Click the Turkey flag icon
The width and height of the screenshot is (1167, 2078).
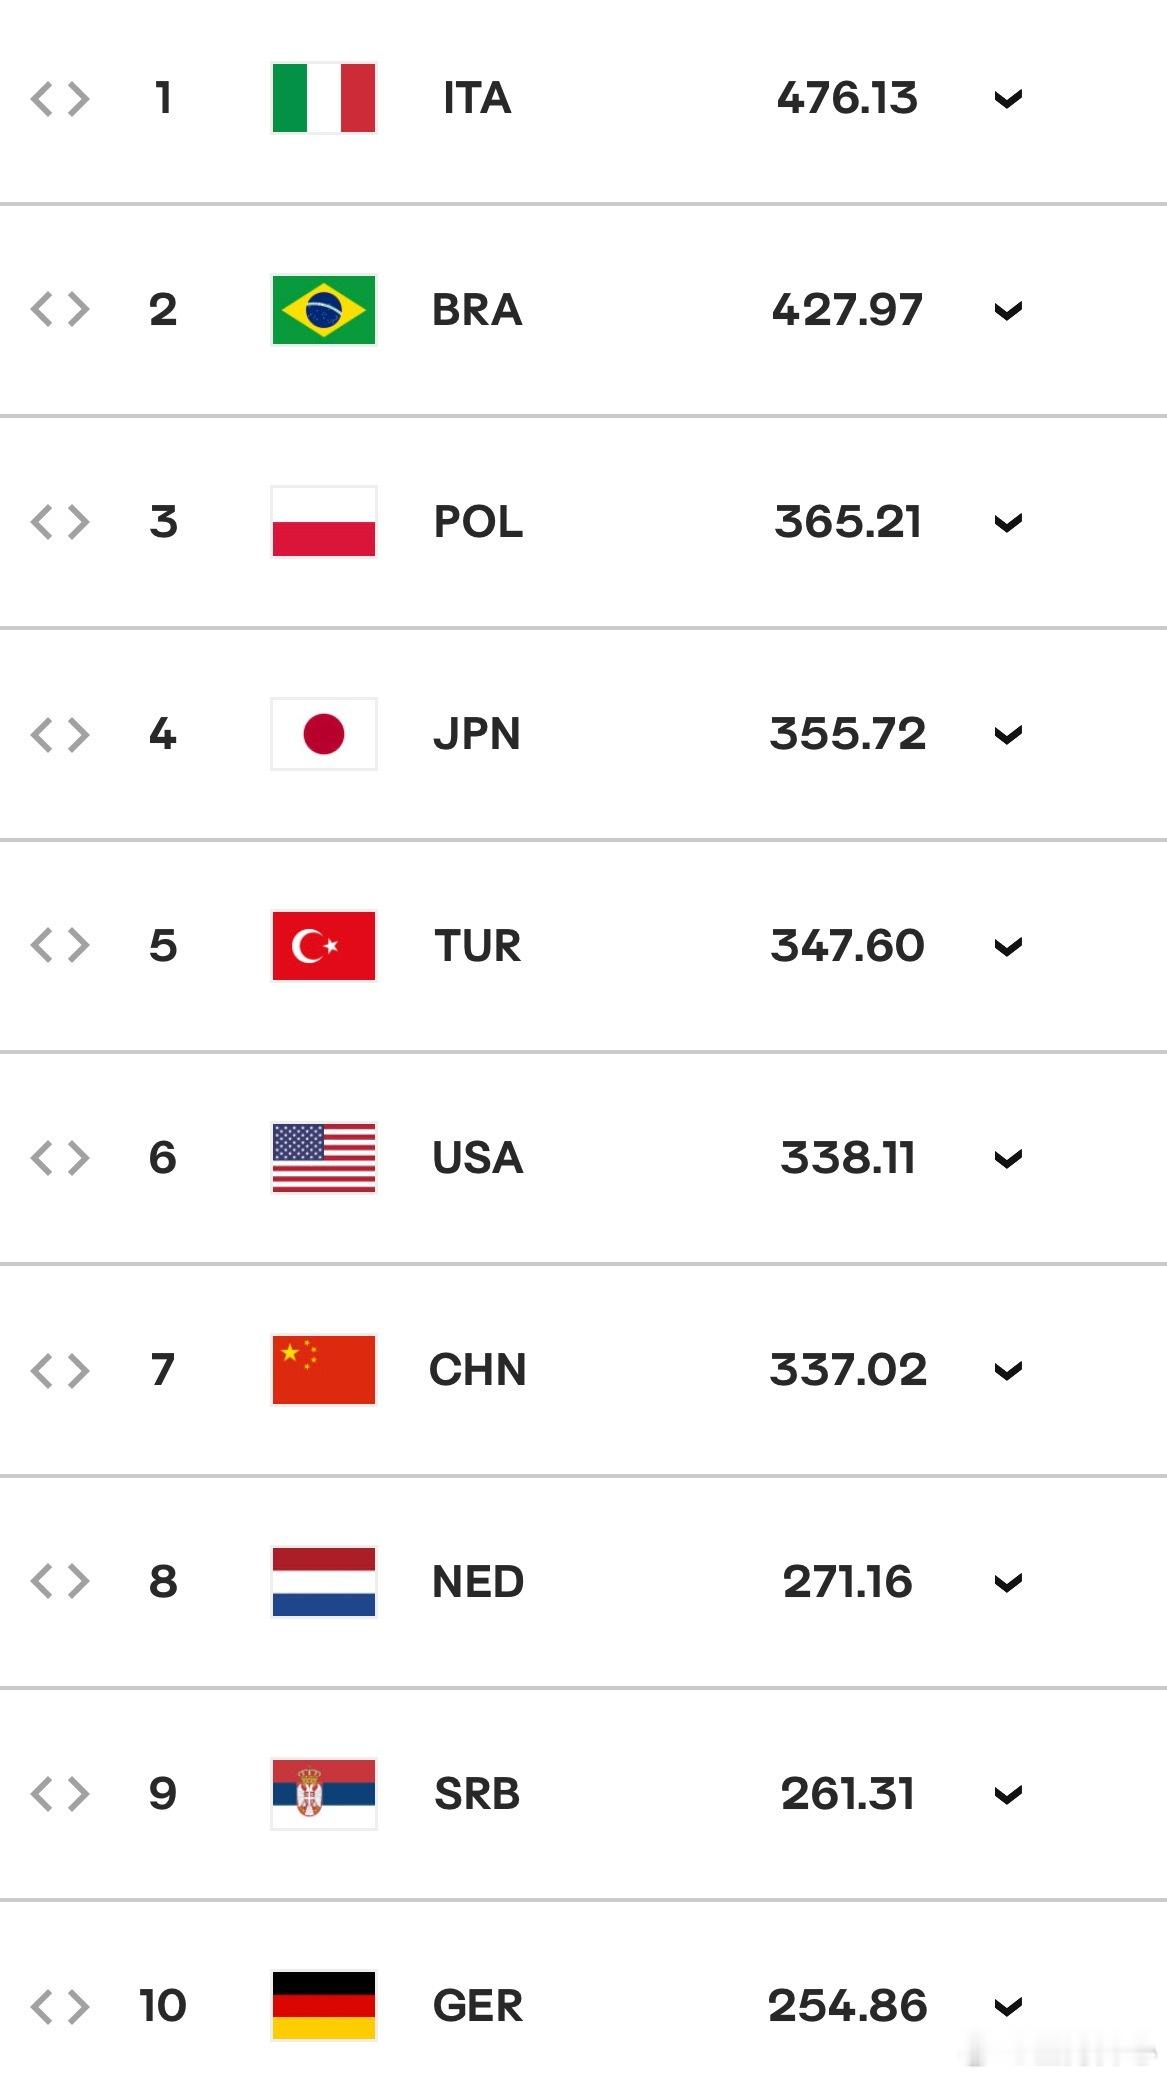(324, 946)
